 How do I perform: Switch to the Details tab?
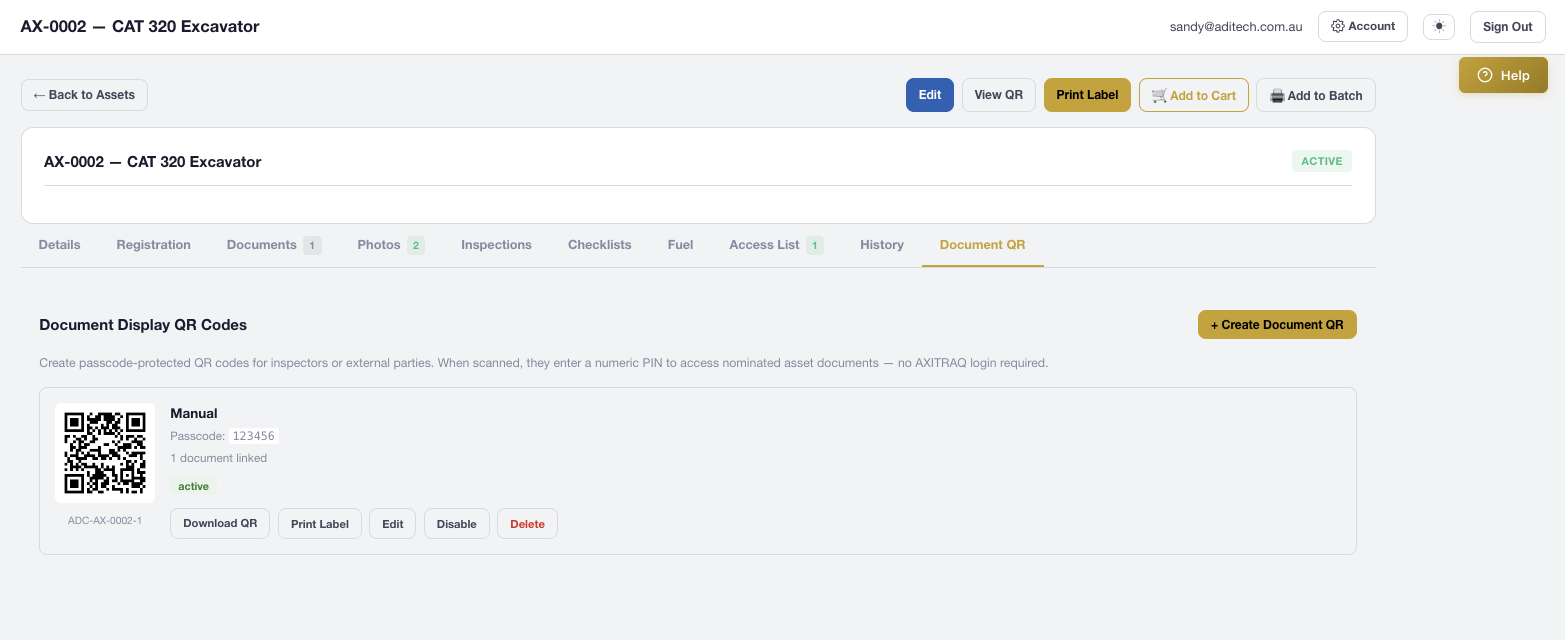click(59, 244)
